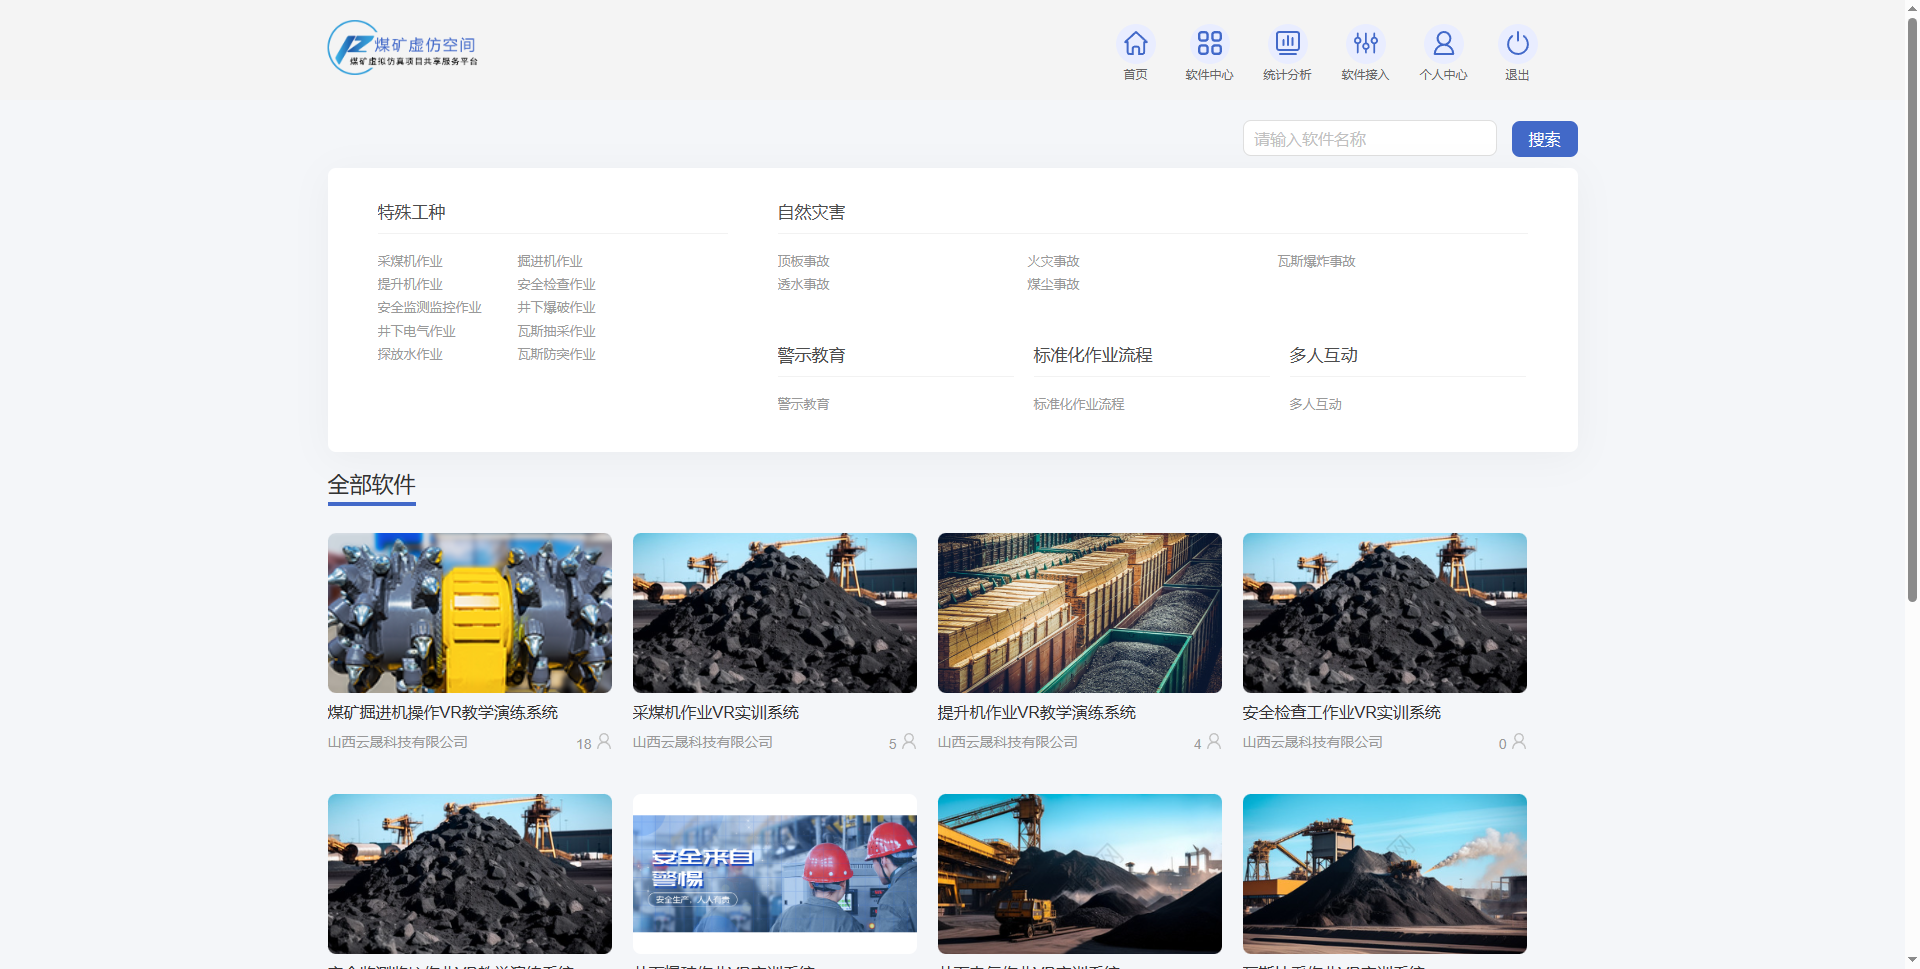Click user count icon for 煤矿掘进机操作VR教学演练系统
1920x969 pixels.
click(604, 742)
